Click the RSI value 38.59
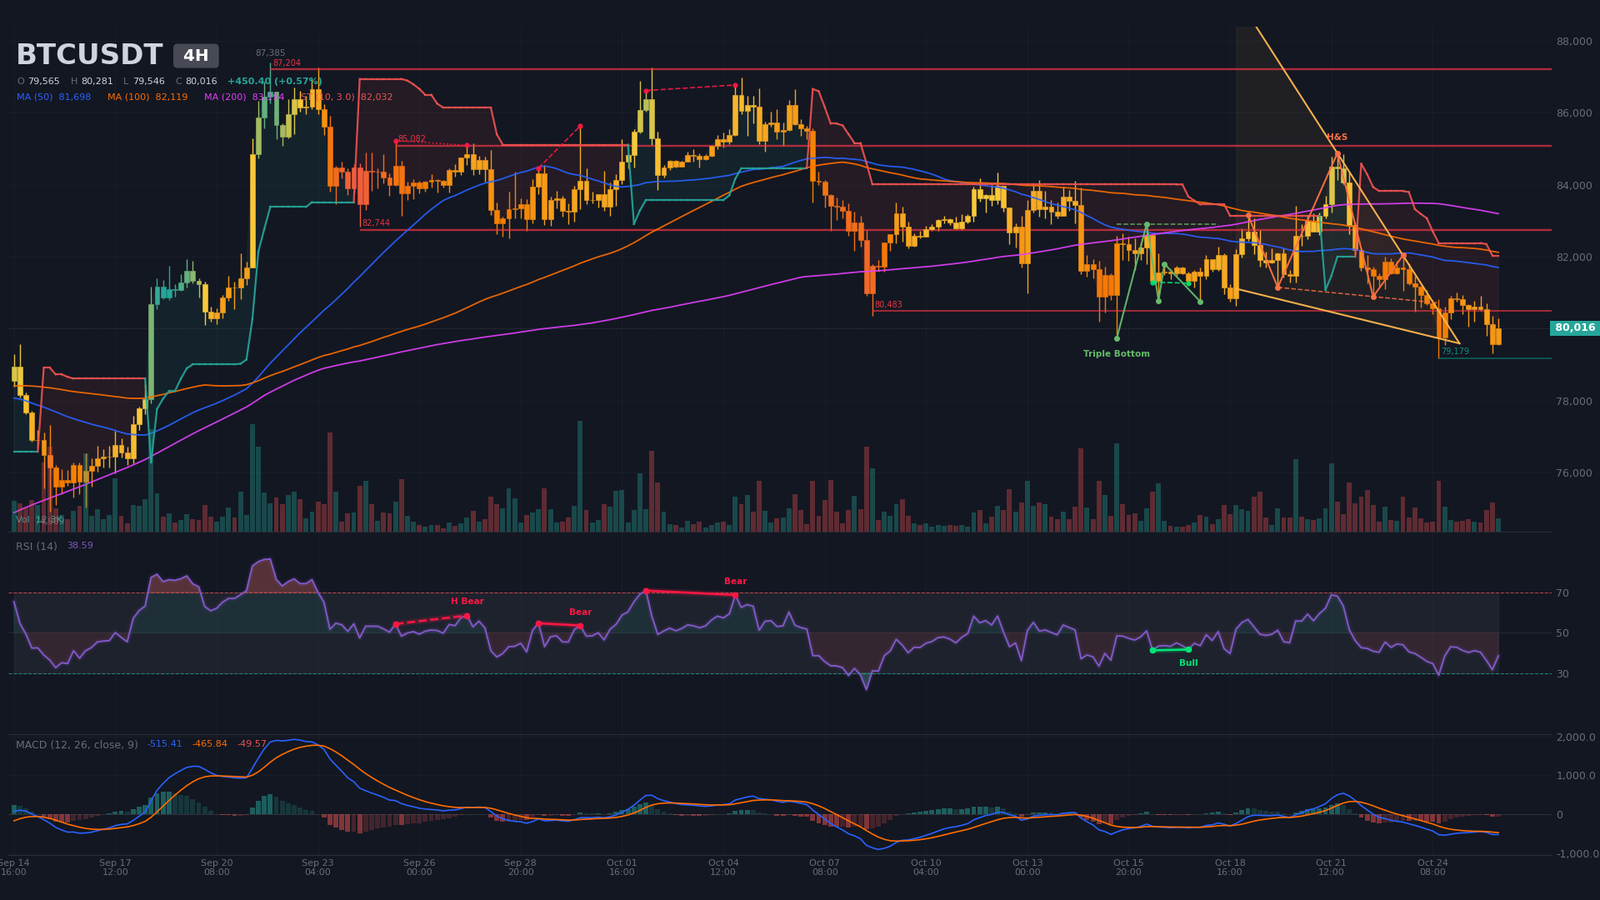1600x900 pixels. coord(80,546)
